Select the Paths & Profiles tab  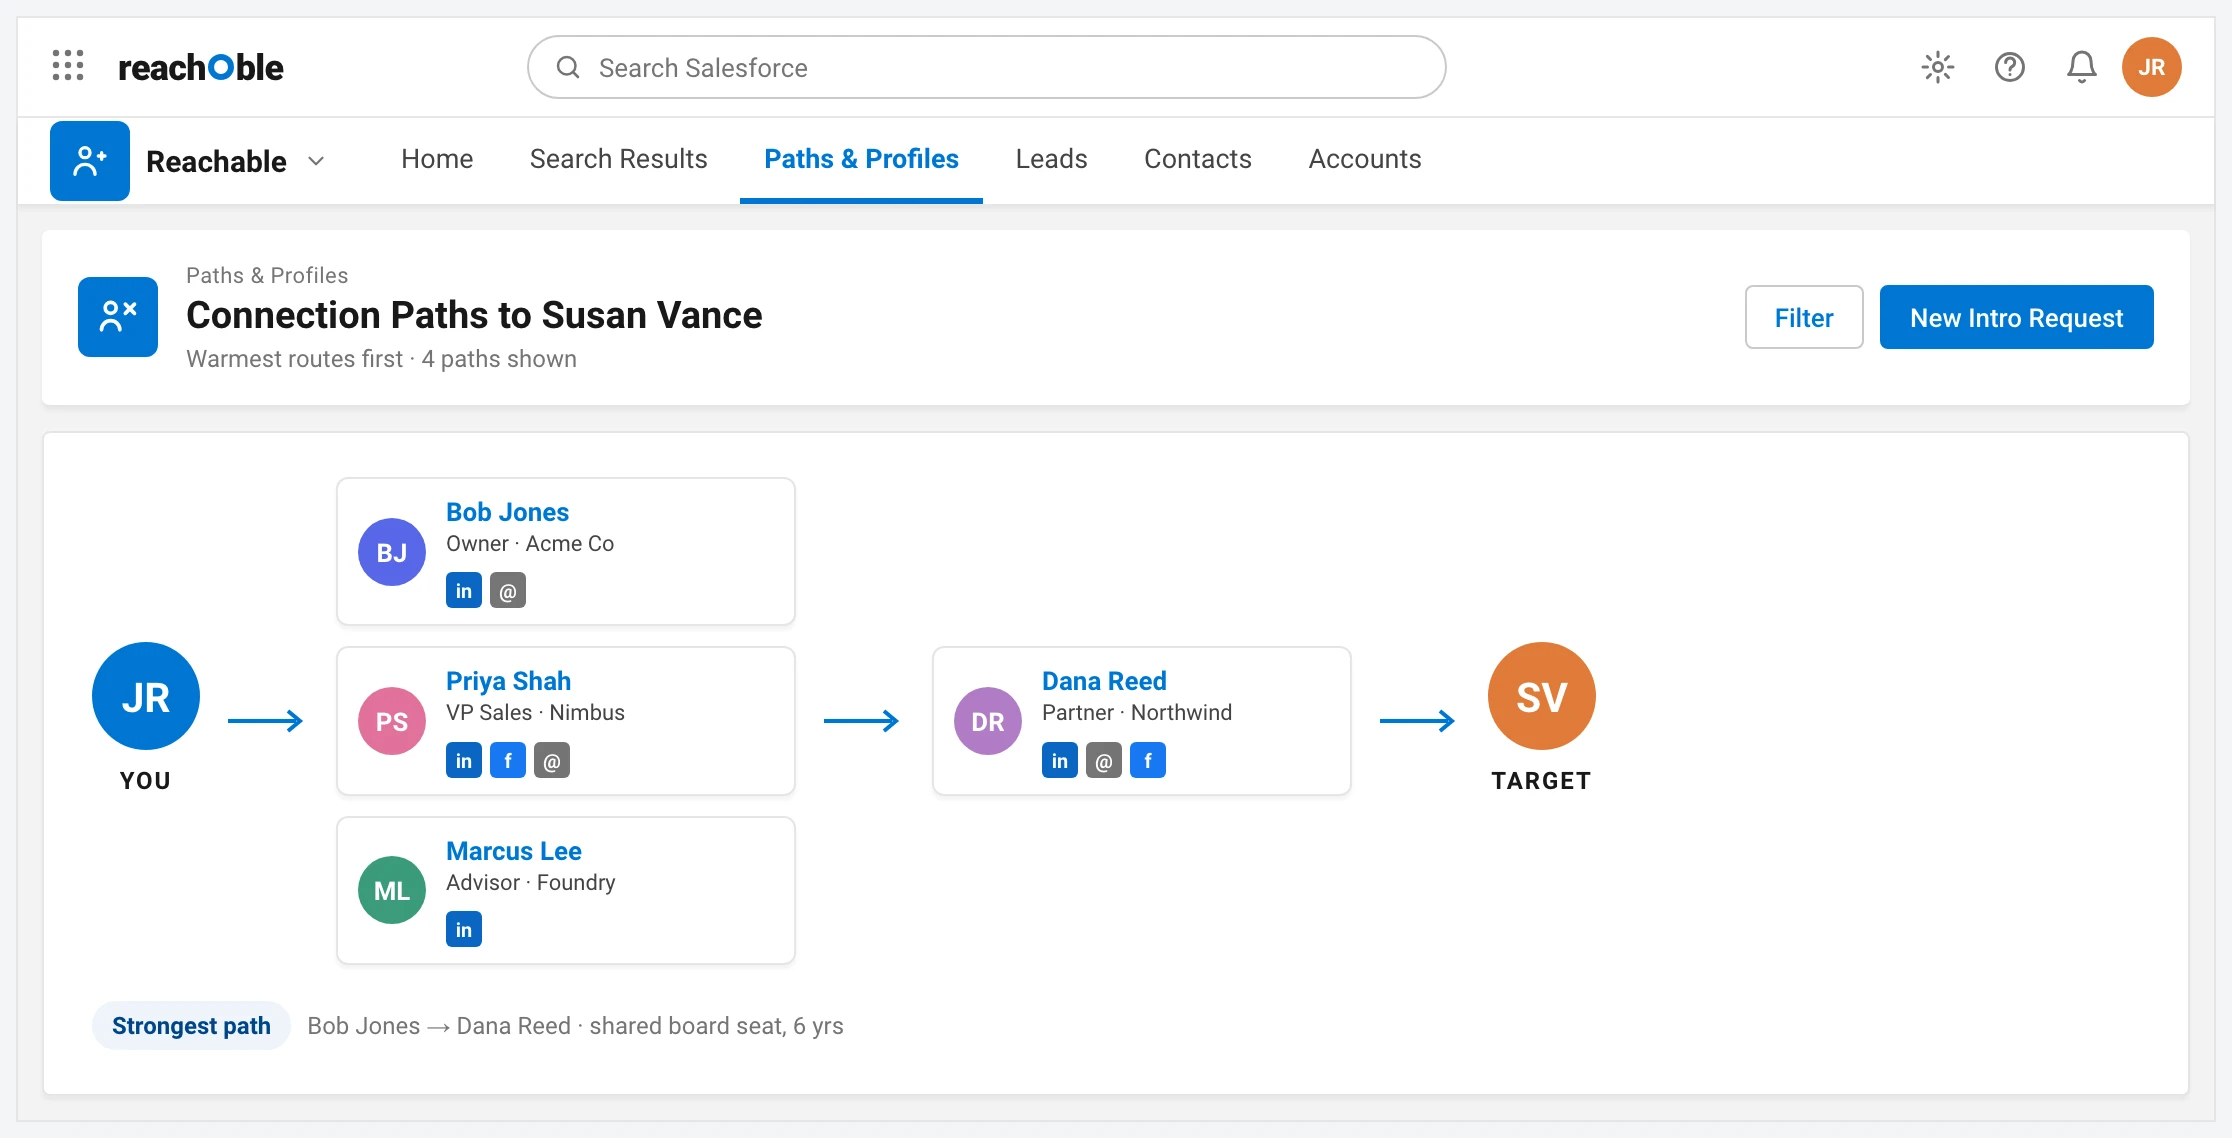tap(862, 159)
